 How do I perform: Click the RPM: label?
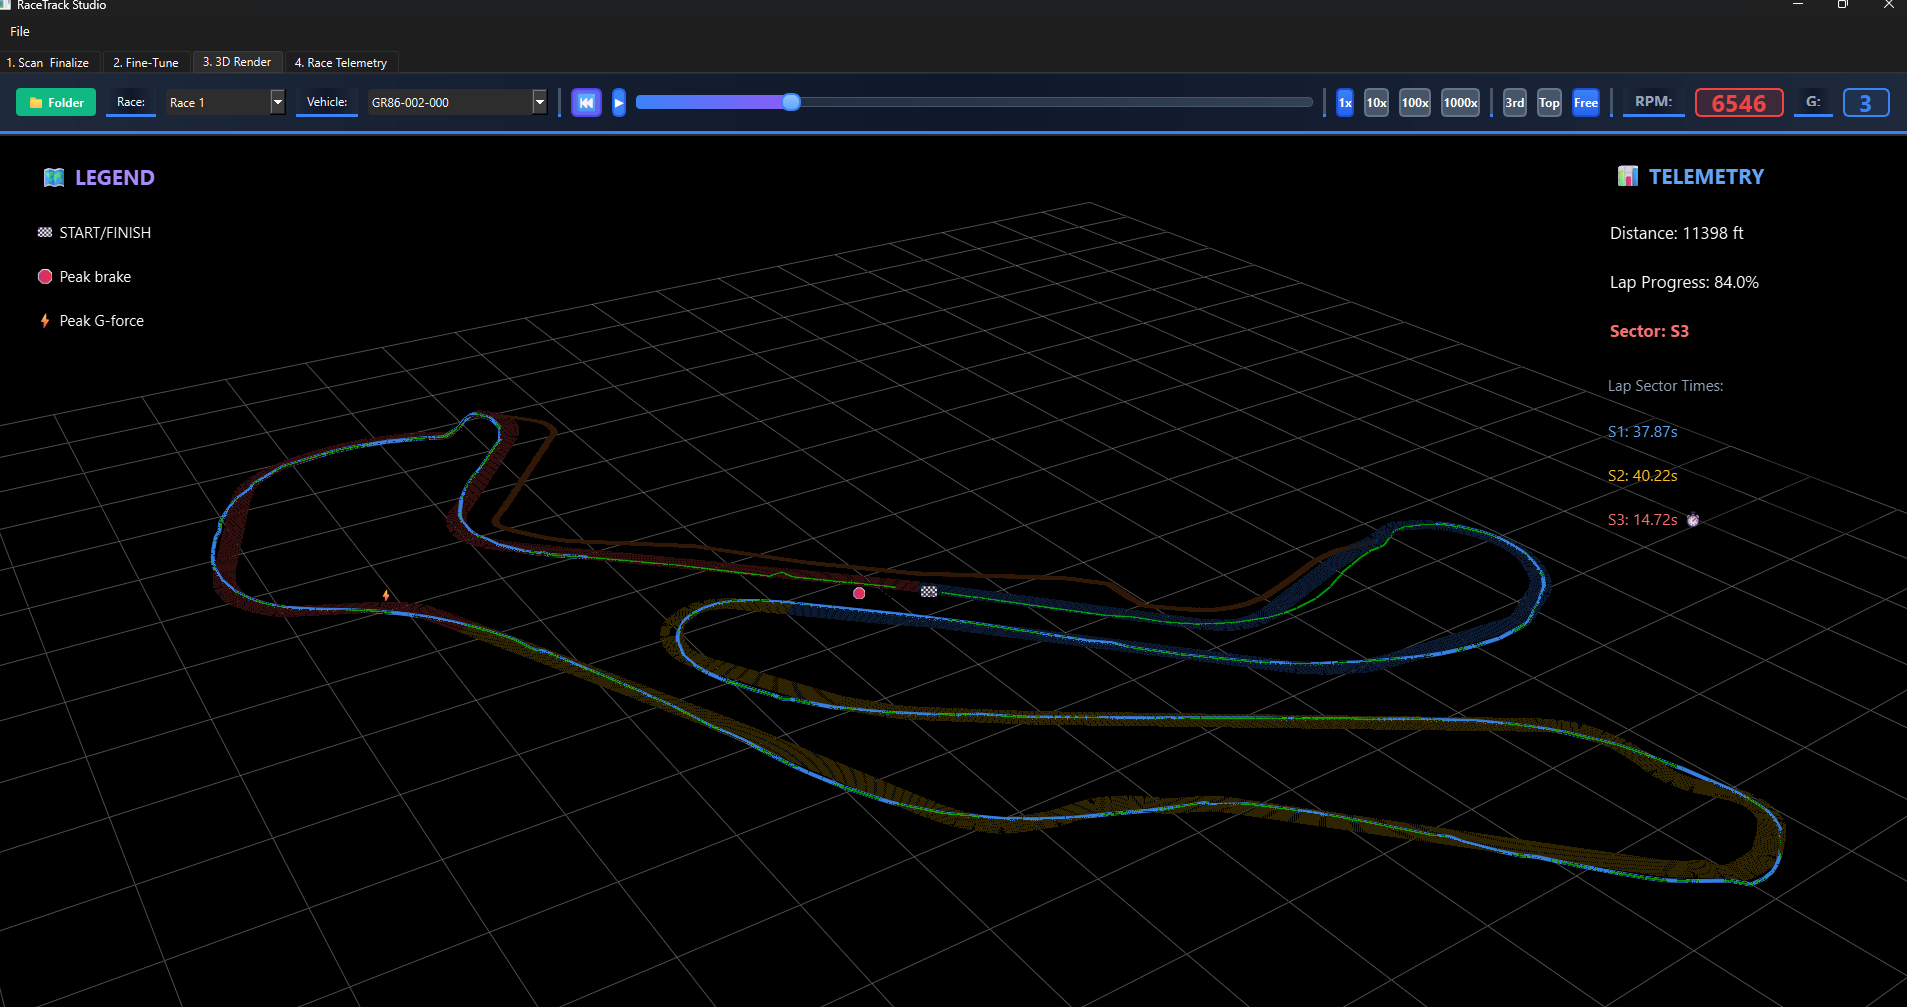coord(1653,101)
